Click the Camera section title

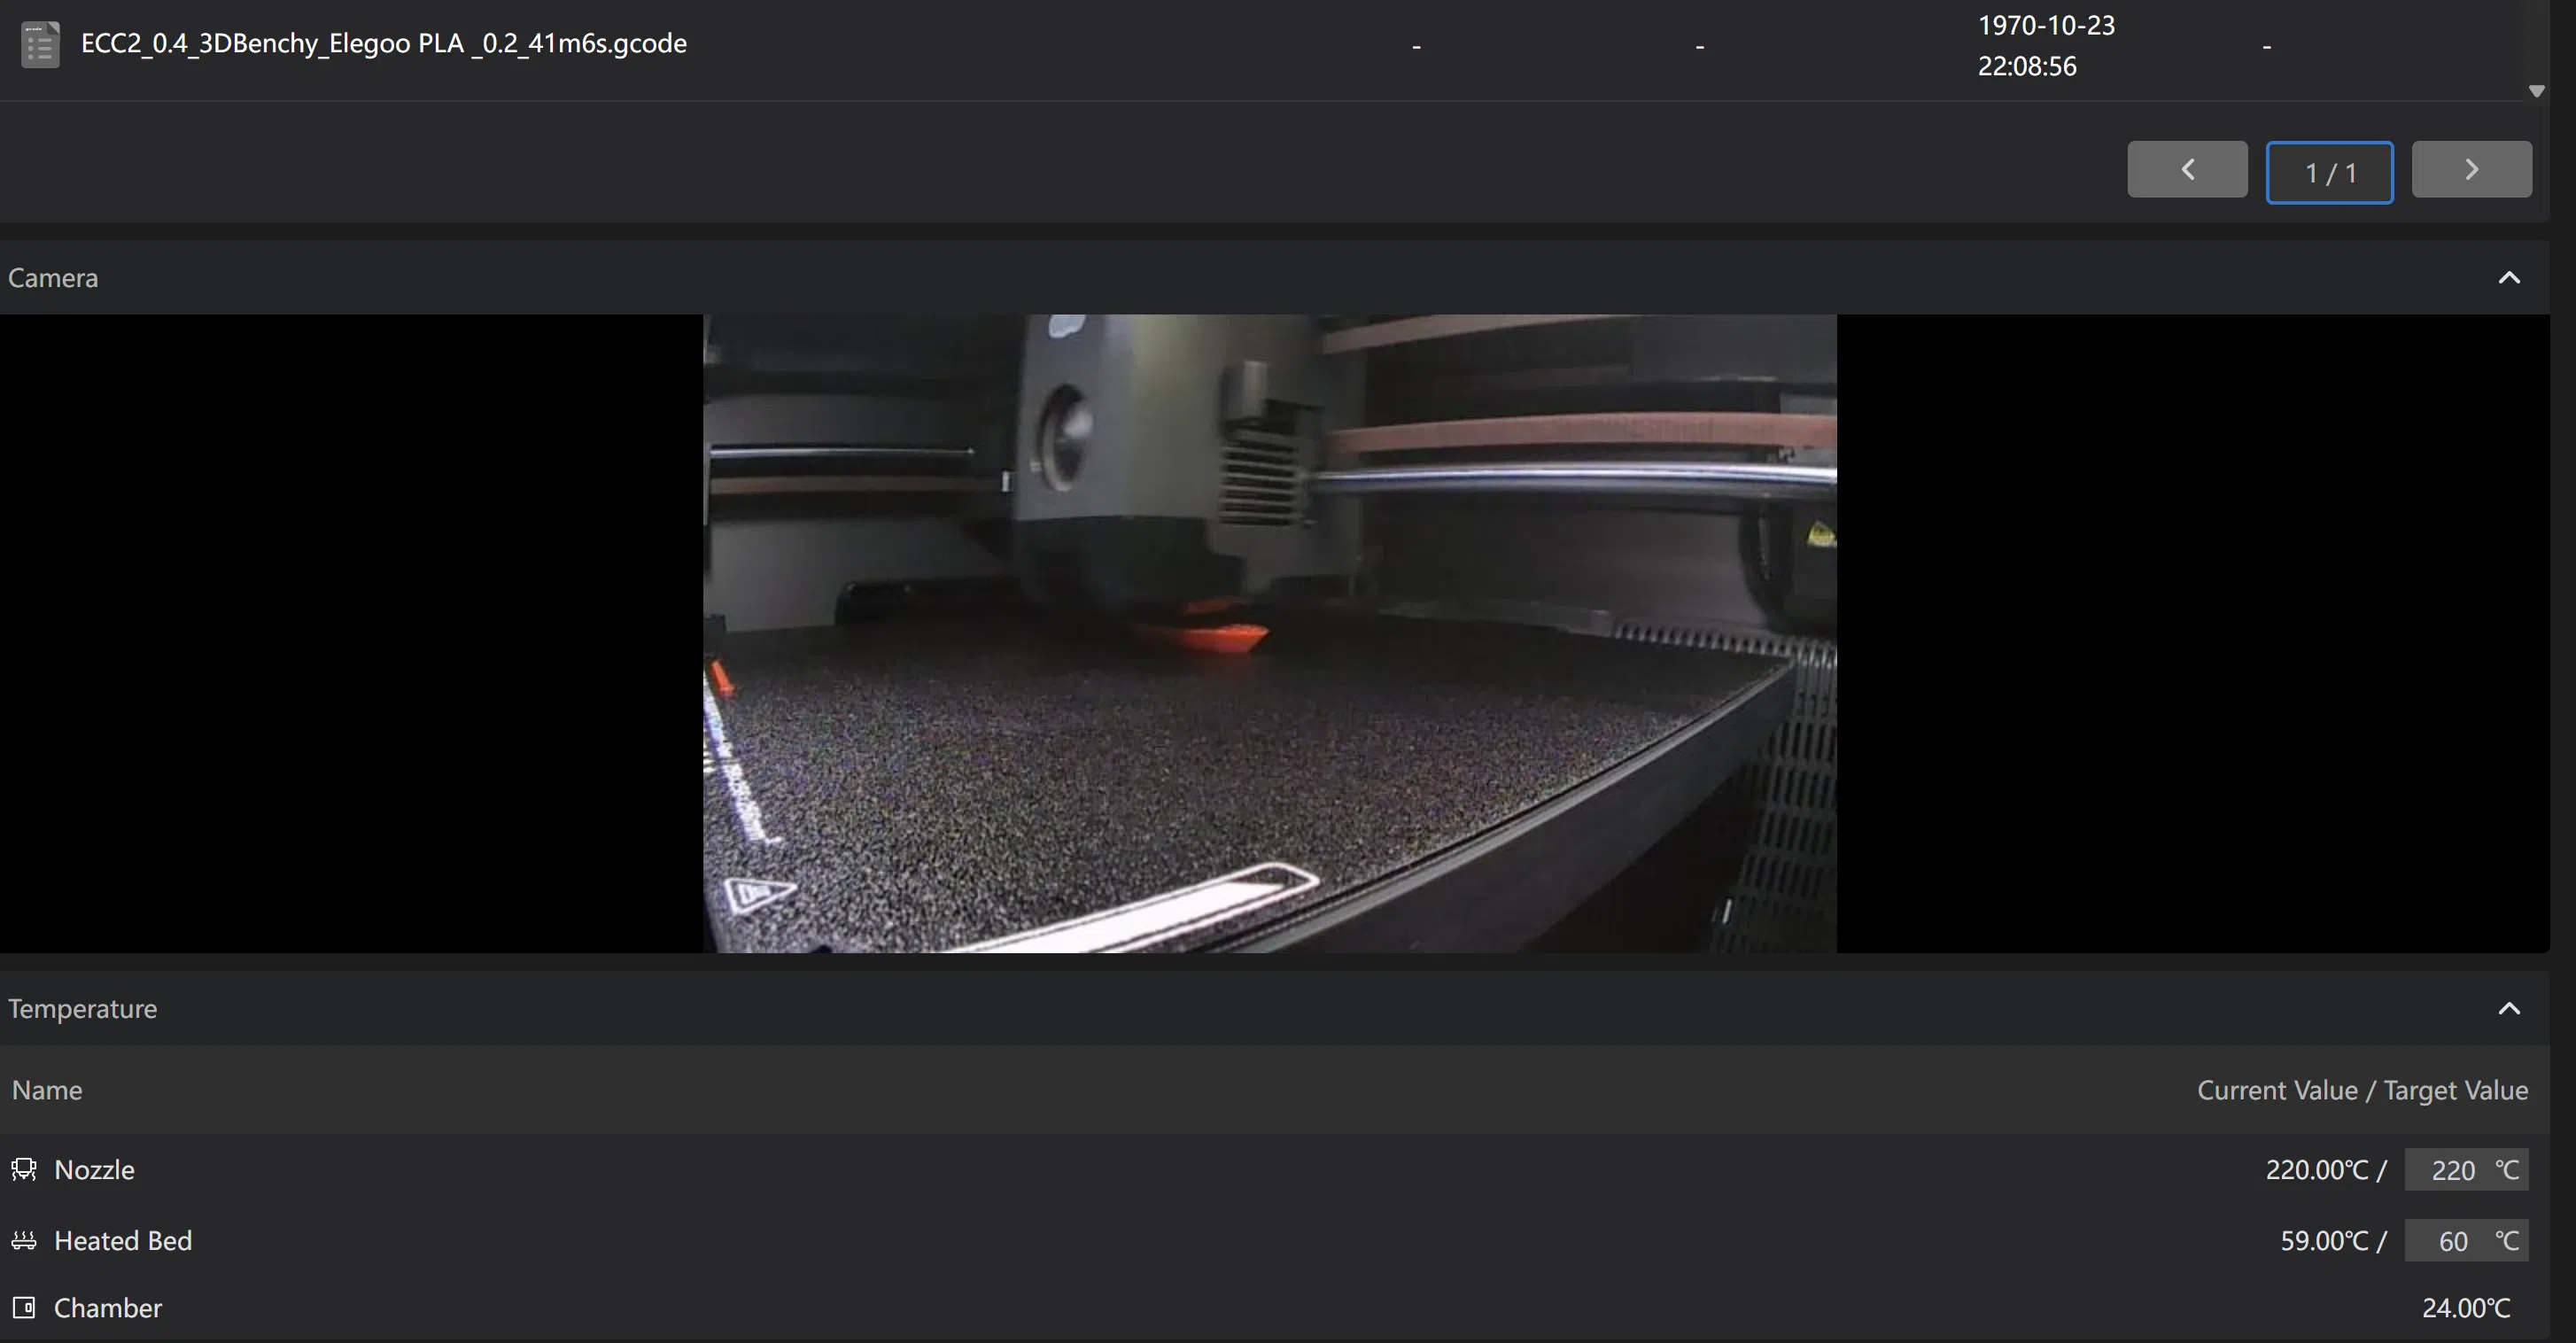pyautogui.click(x=53, y=278)
